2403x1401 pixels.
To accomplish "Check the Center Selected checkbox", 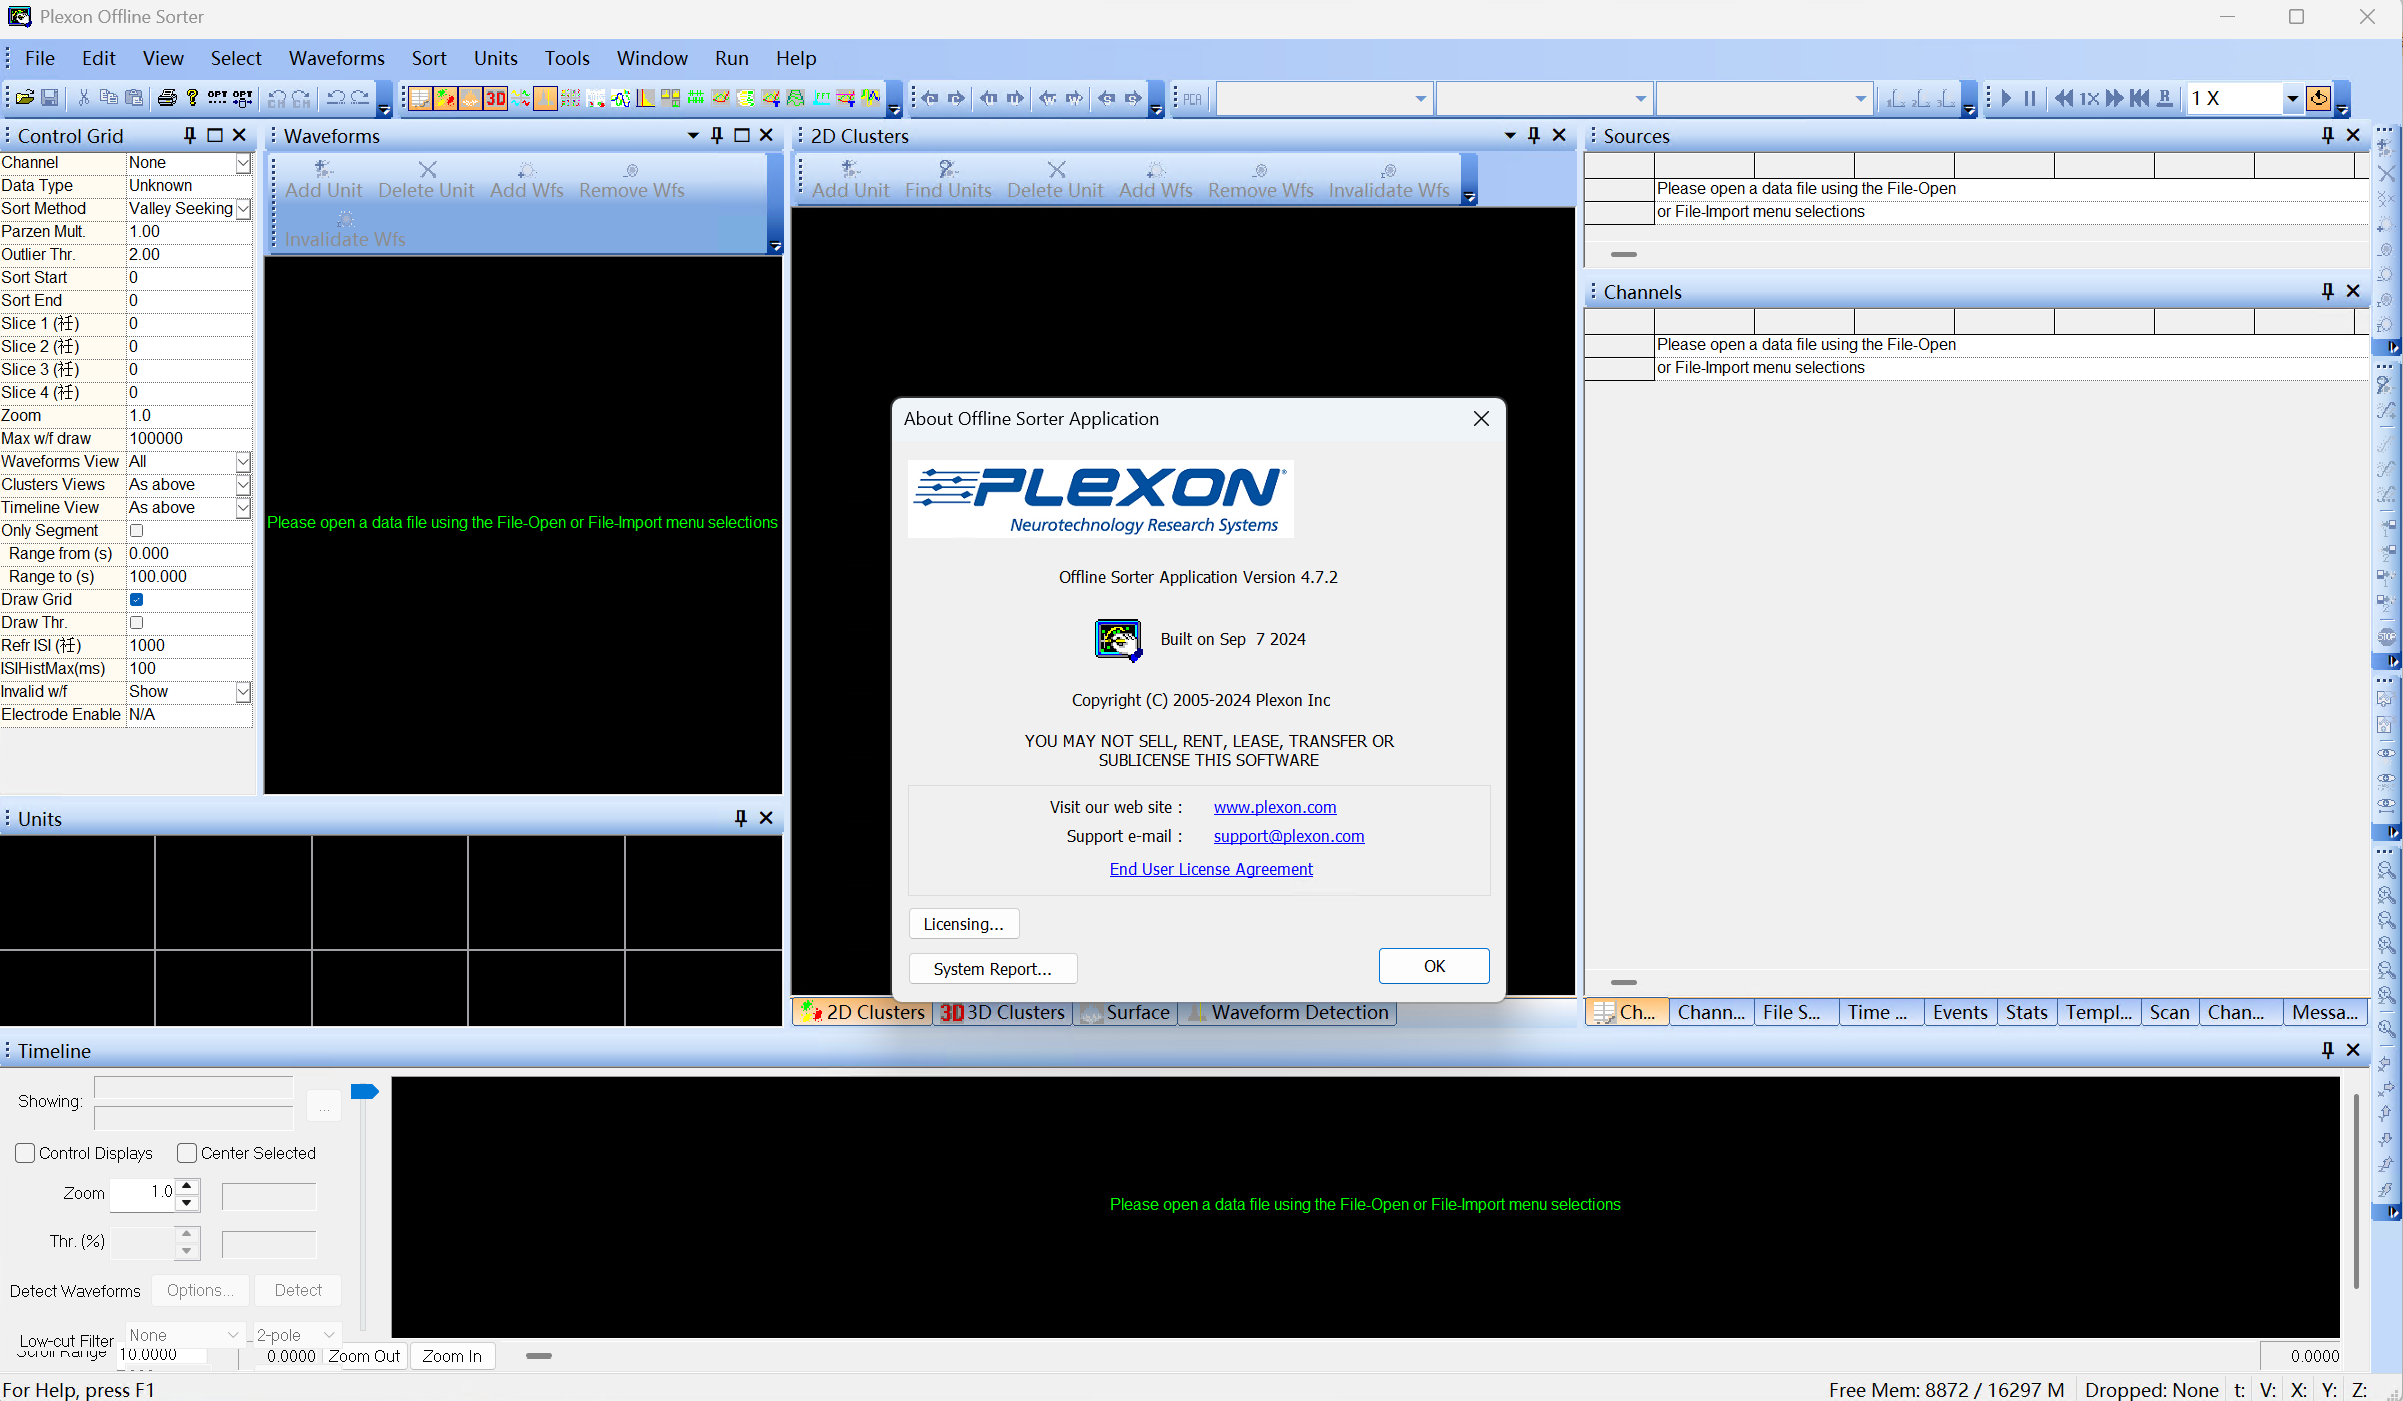I will 187,1153.
